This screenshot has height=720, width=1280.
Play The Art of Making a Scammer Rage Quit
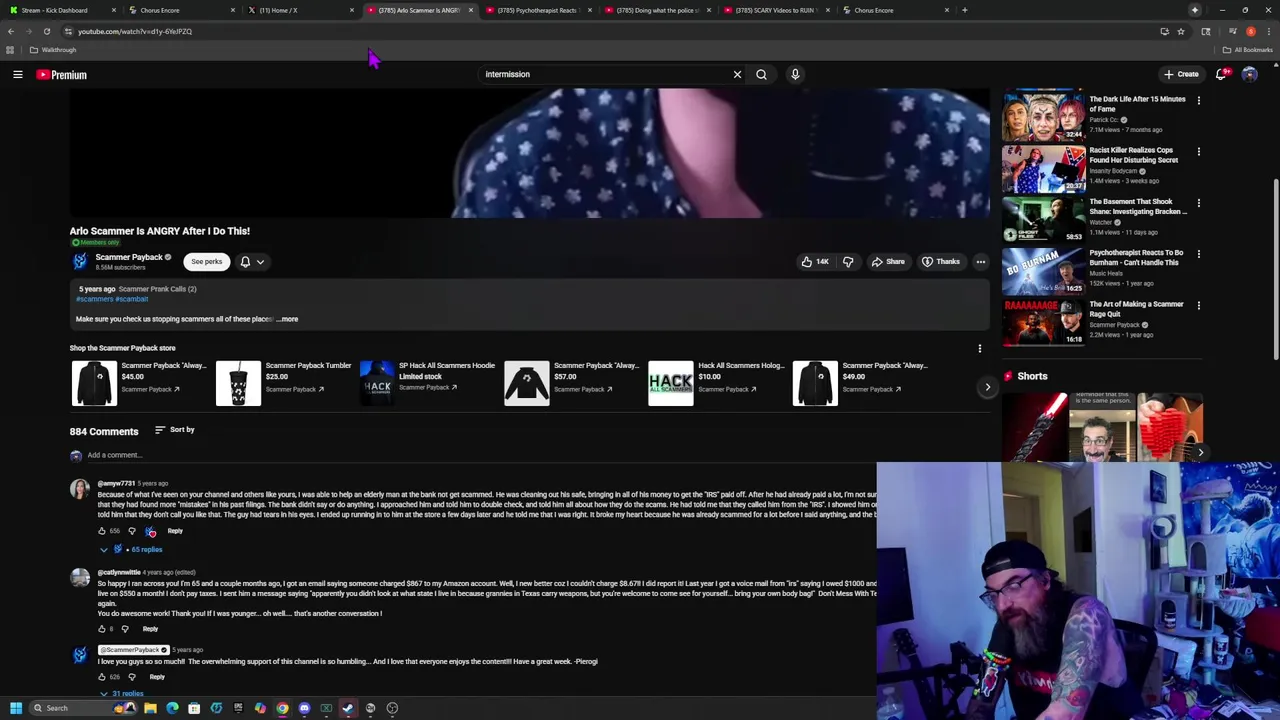1043,322
